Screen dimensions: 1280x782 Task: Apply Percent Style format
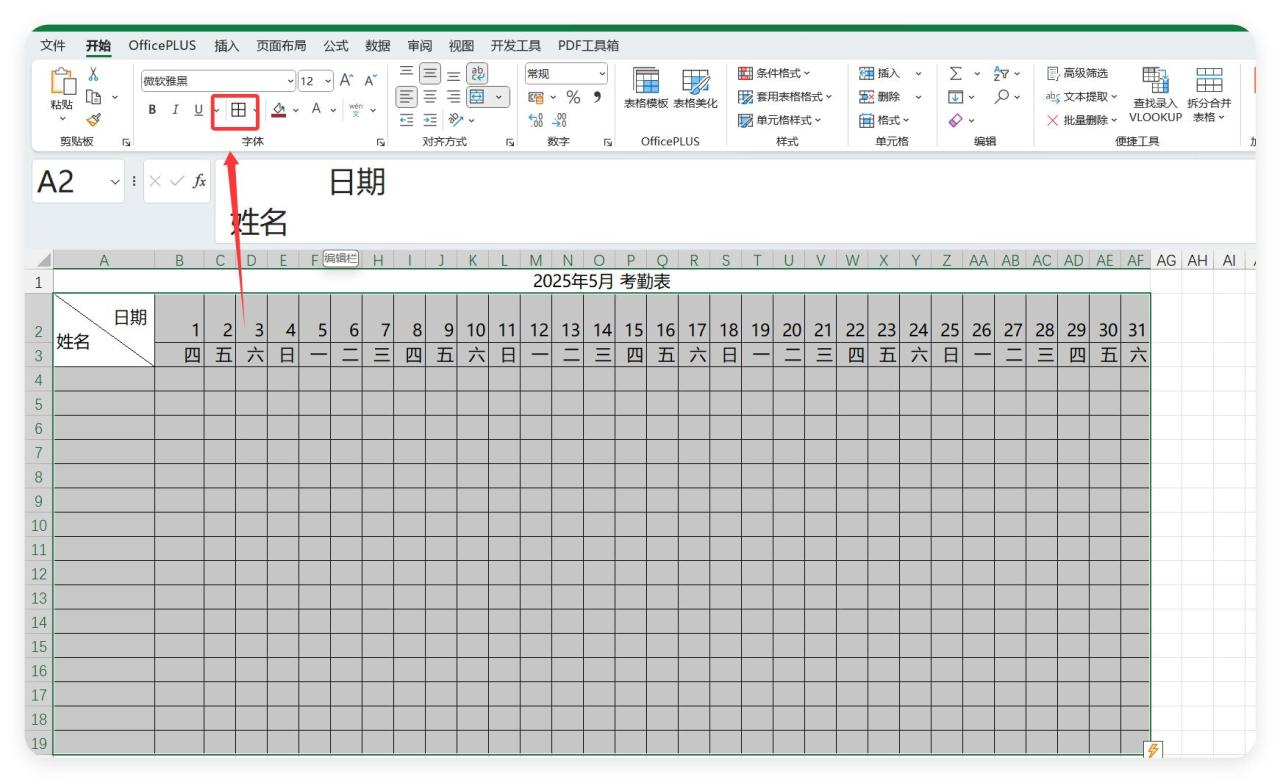(575, 97)
